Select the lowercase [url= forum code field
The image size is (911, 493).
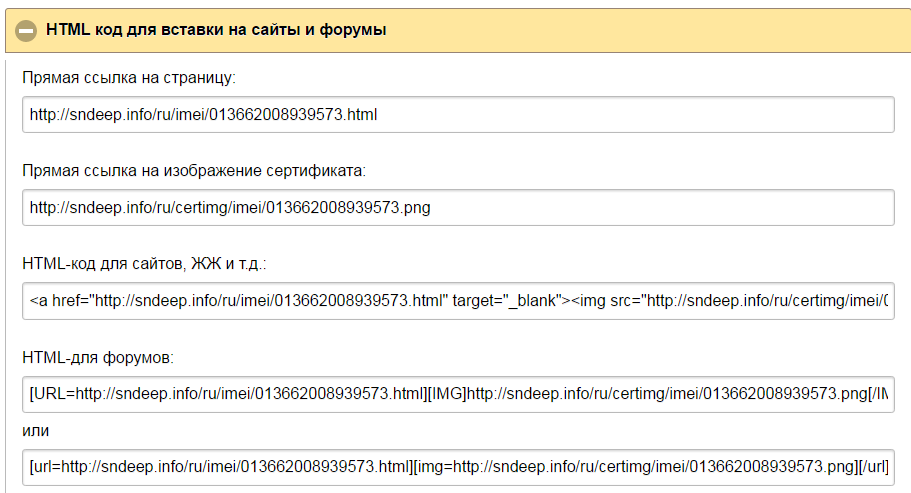(x=457, y=467)
